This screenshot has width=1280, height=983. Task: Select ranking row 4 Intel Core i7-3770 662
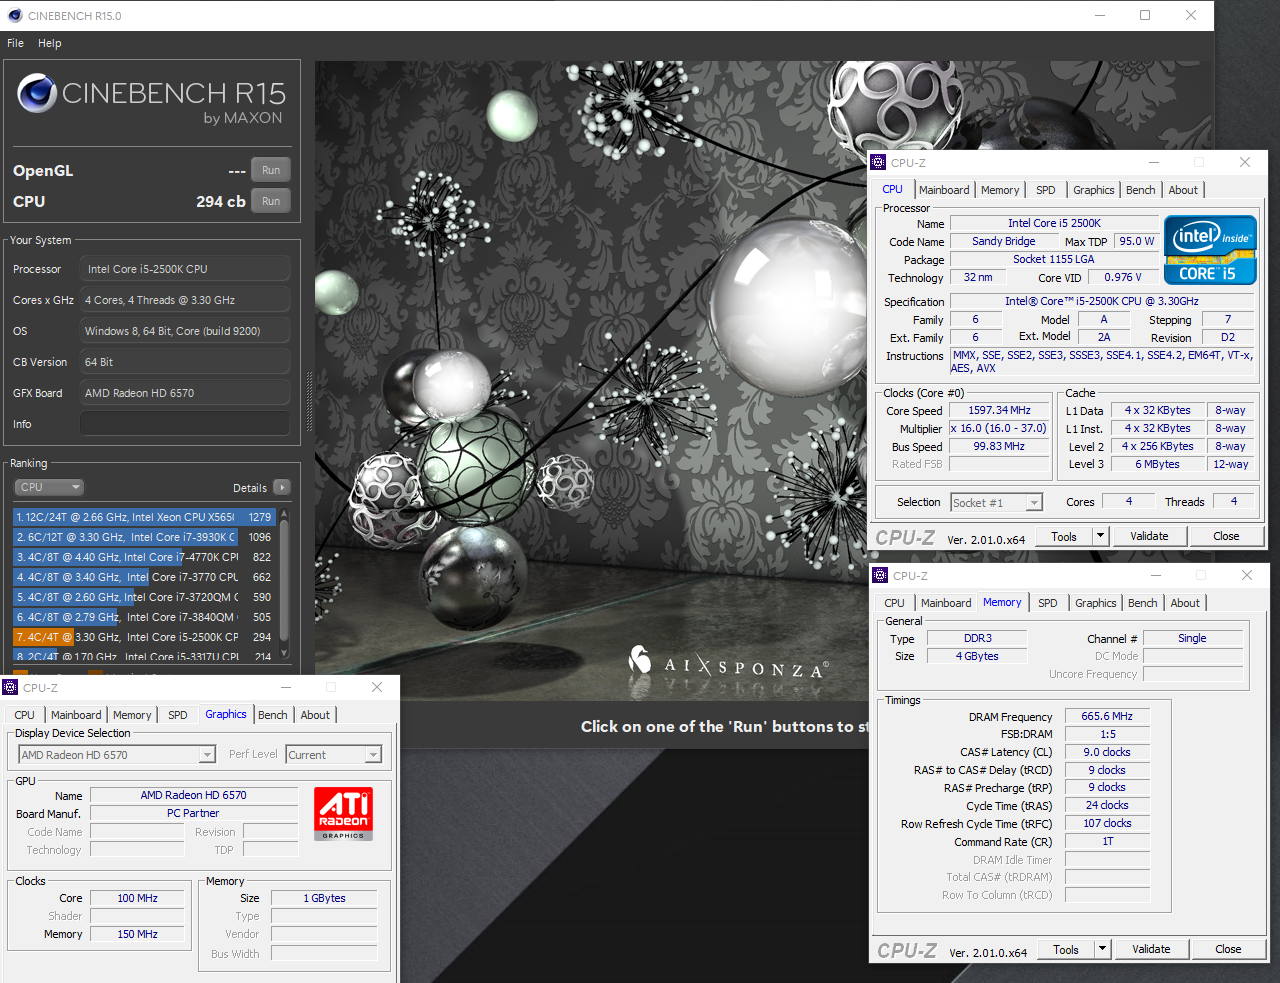coord(145,577)
